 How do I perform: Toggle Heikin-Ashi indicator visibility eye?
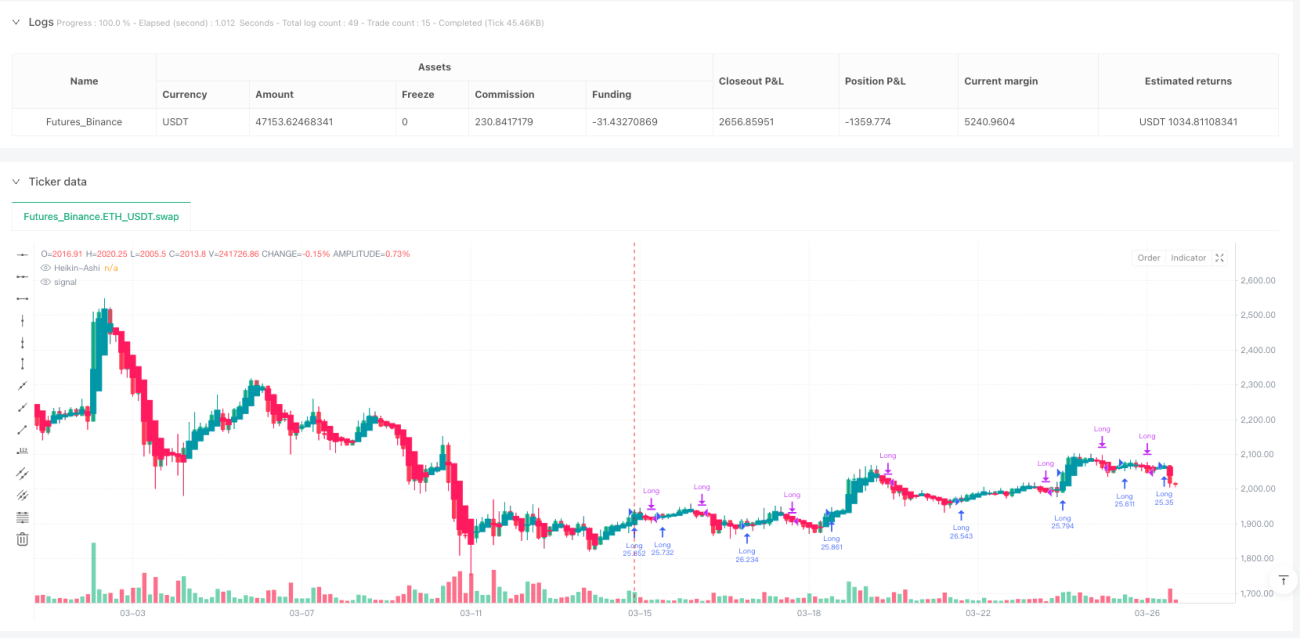(x=45, y=268)
